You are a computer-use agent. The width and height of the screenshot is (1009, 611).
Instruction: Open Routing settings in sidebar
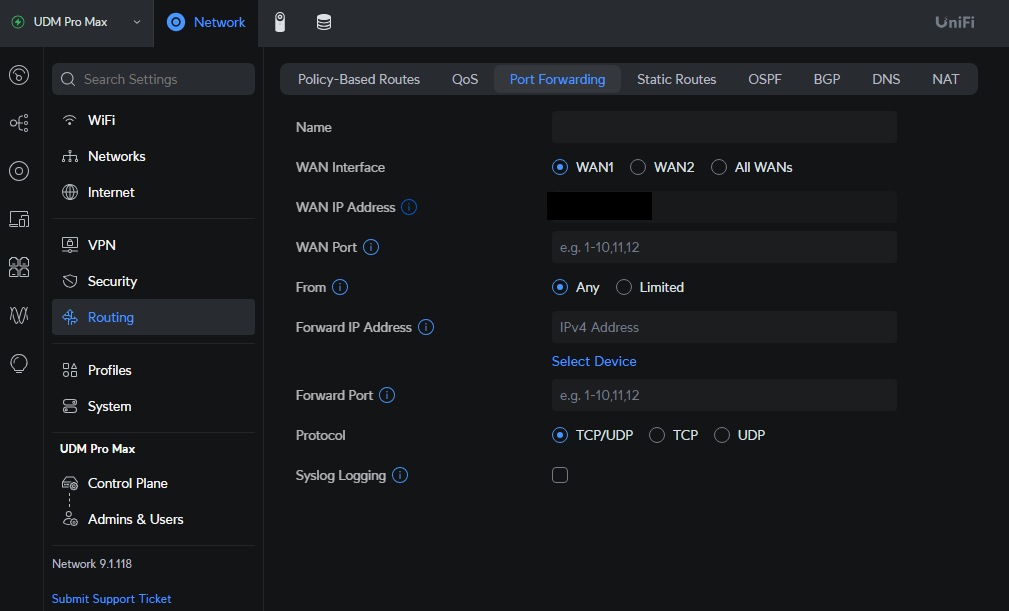click(x=153, y=317)
